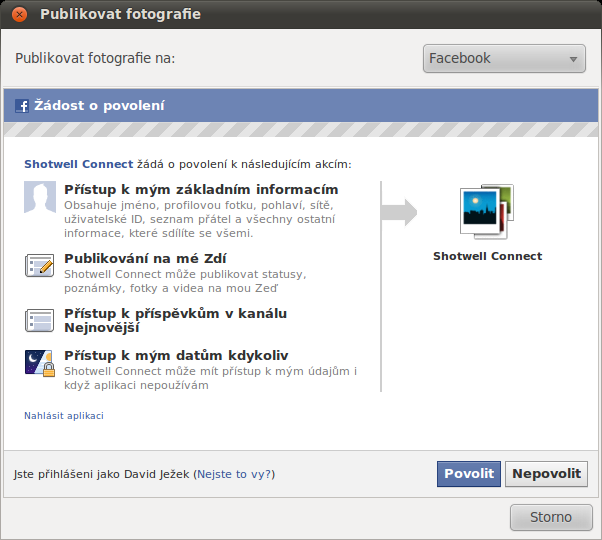Click the Přístup k mým datům kdykoliv heading
This screenshot has width=602, height=540.
click(x=176, y=356)
